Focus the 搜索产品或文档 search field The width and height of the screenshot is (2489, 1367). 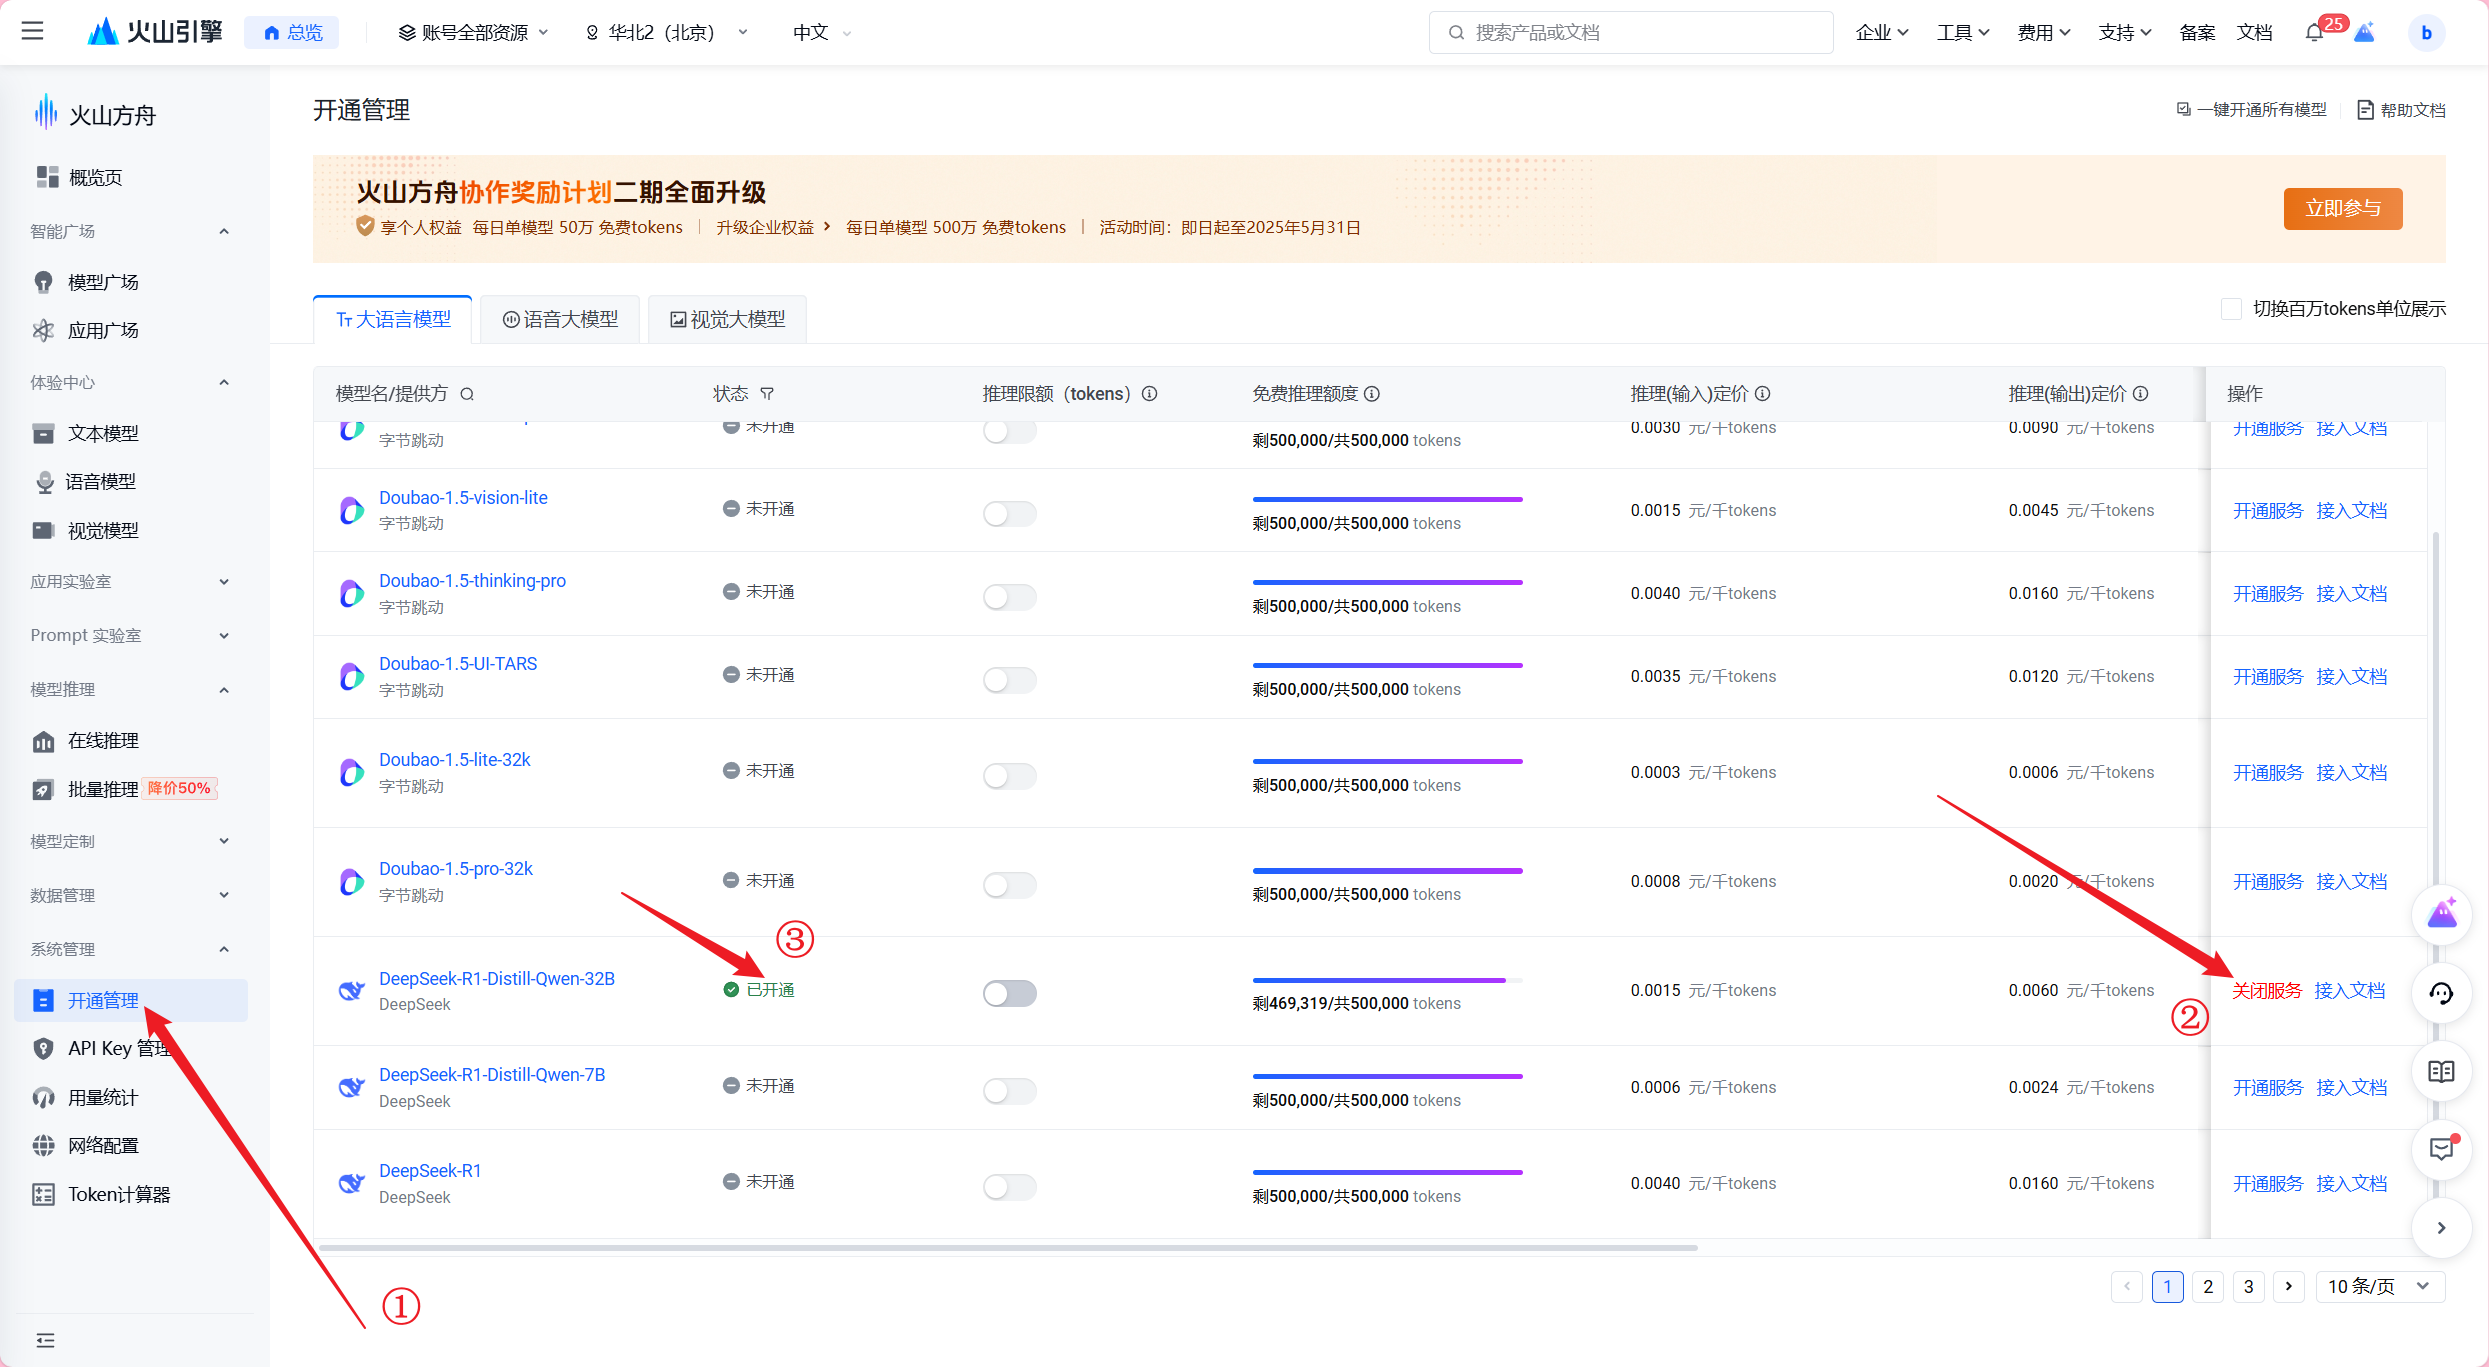tap(1631, 32)
